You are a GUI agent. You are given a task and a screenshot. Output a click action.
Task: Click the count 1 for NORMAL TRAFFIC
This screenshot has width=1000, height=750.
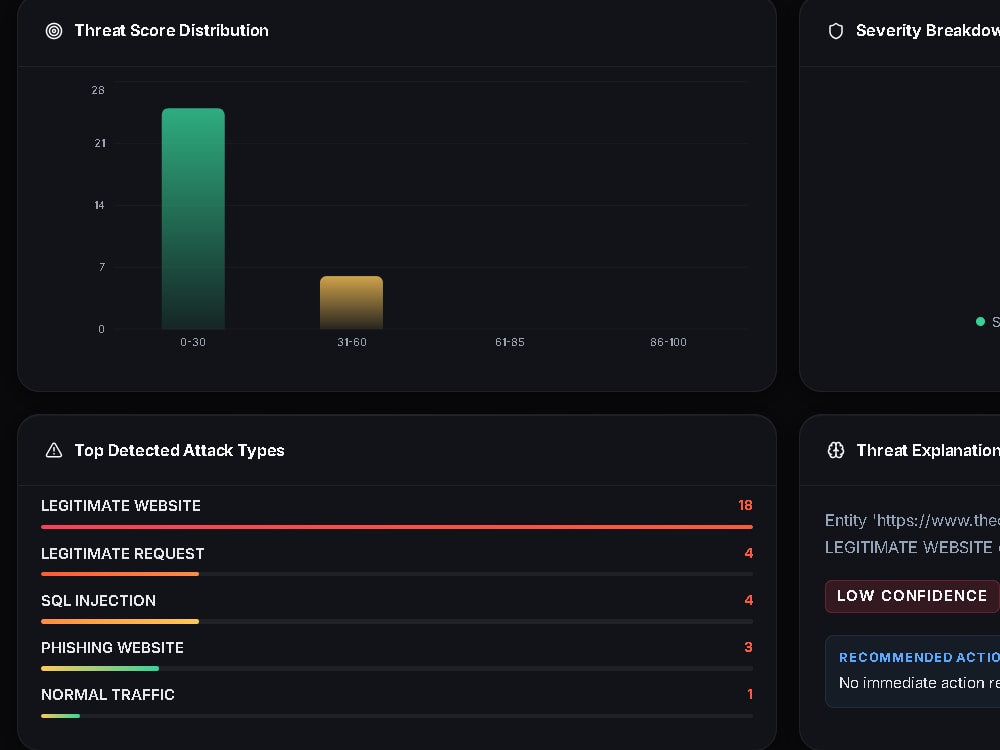click(x=750, y=694)
